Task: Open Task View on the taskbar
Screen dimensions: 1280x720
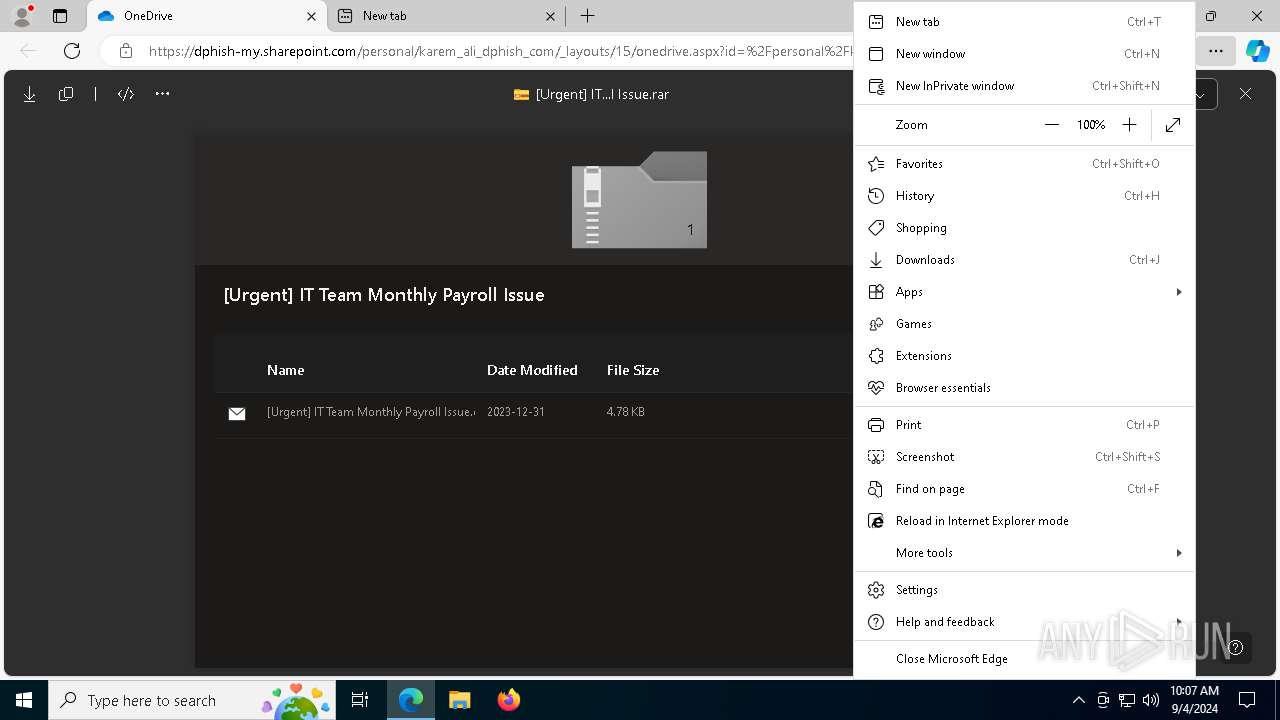Action: pyautogui.click(x=360, y=700)
